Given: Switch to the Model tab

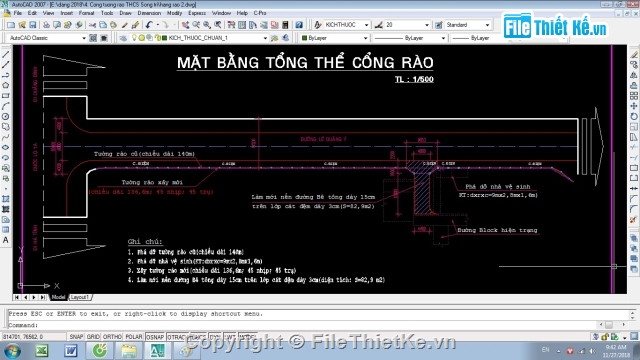Looking at the screenshot, I should [58, 297].
